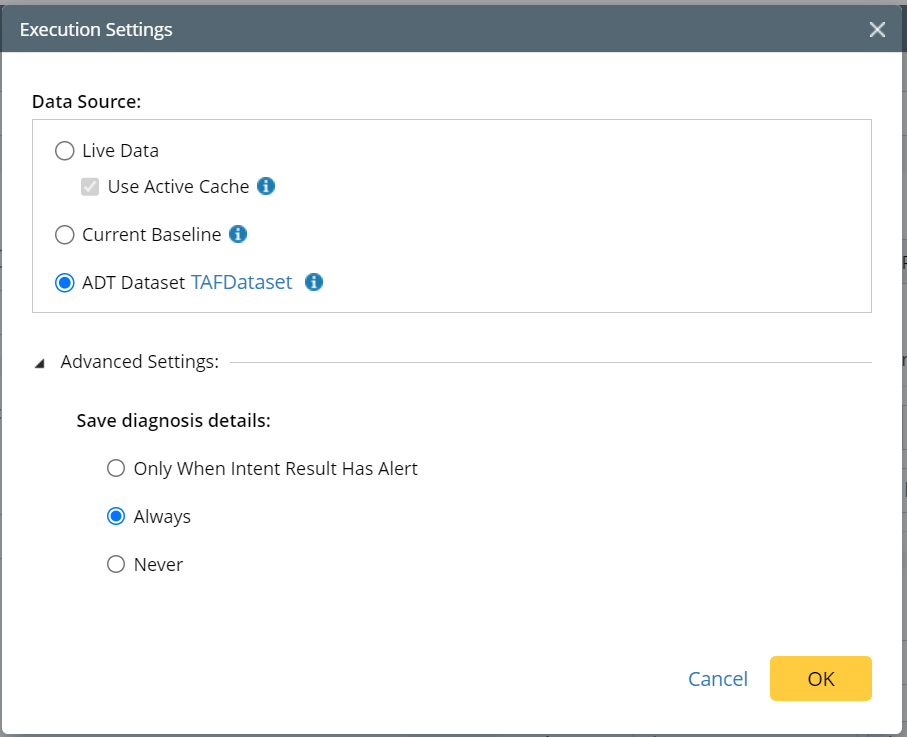Click the Data Source label
This screenshot has width=907, height=737.
coord(87,101)
